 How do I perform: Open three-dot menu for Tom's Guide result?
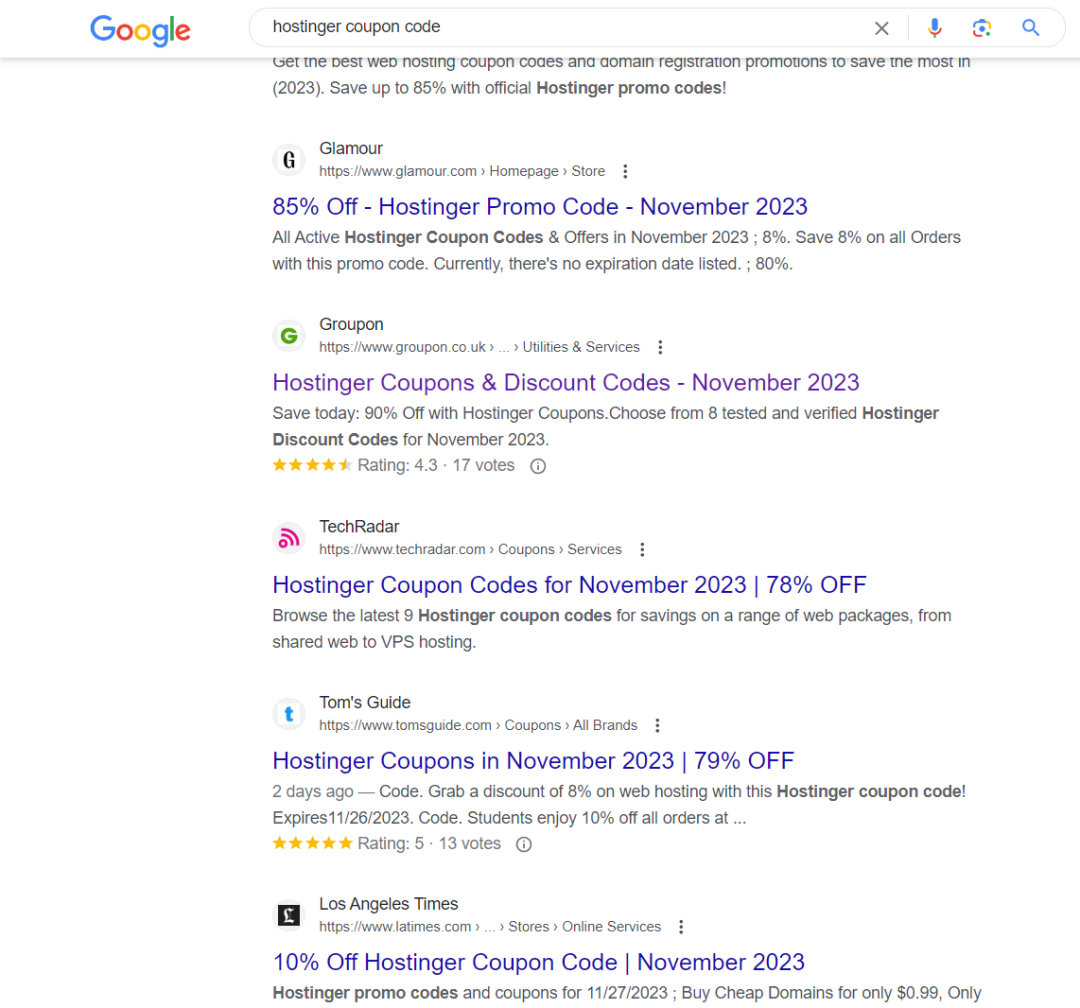click(657, 726)
